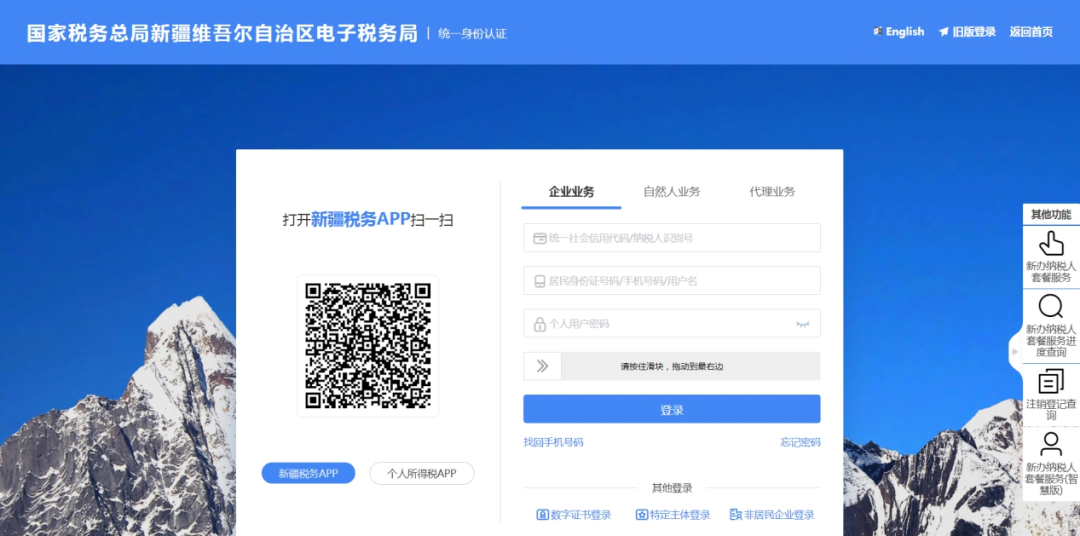
Task: Click the QR code image
Action: click(368, 346)
